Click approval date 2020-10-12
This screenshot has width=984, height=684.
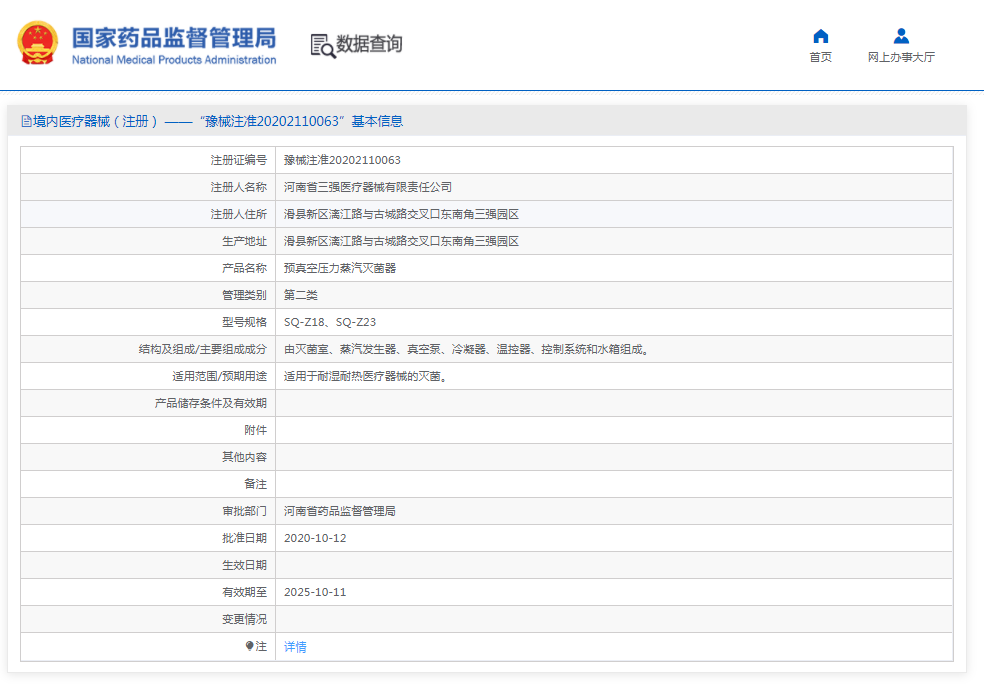315,538
